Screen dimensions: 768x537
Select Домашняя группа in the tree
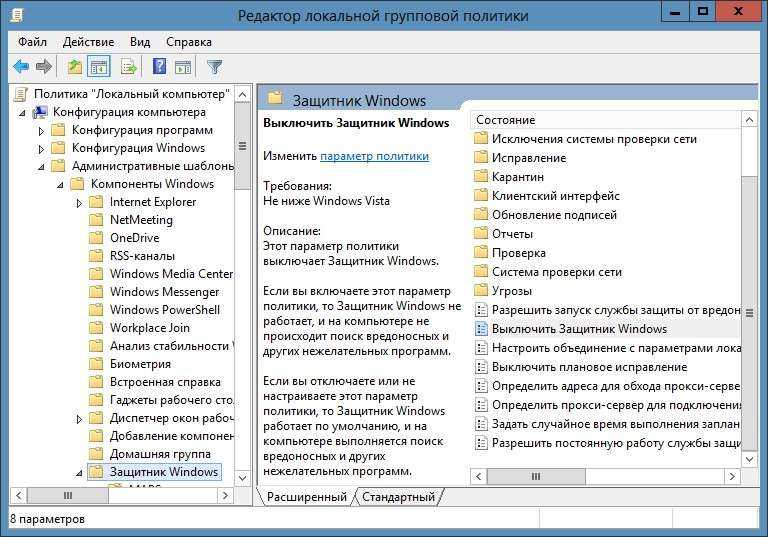coord(160,454)
